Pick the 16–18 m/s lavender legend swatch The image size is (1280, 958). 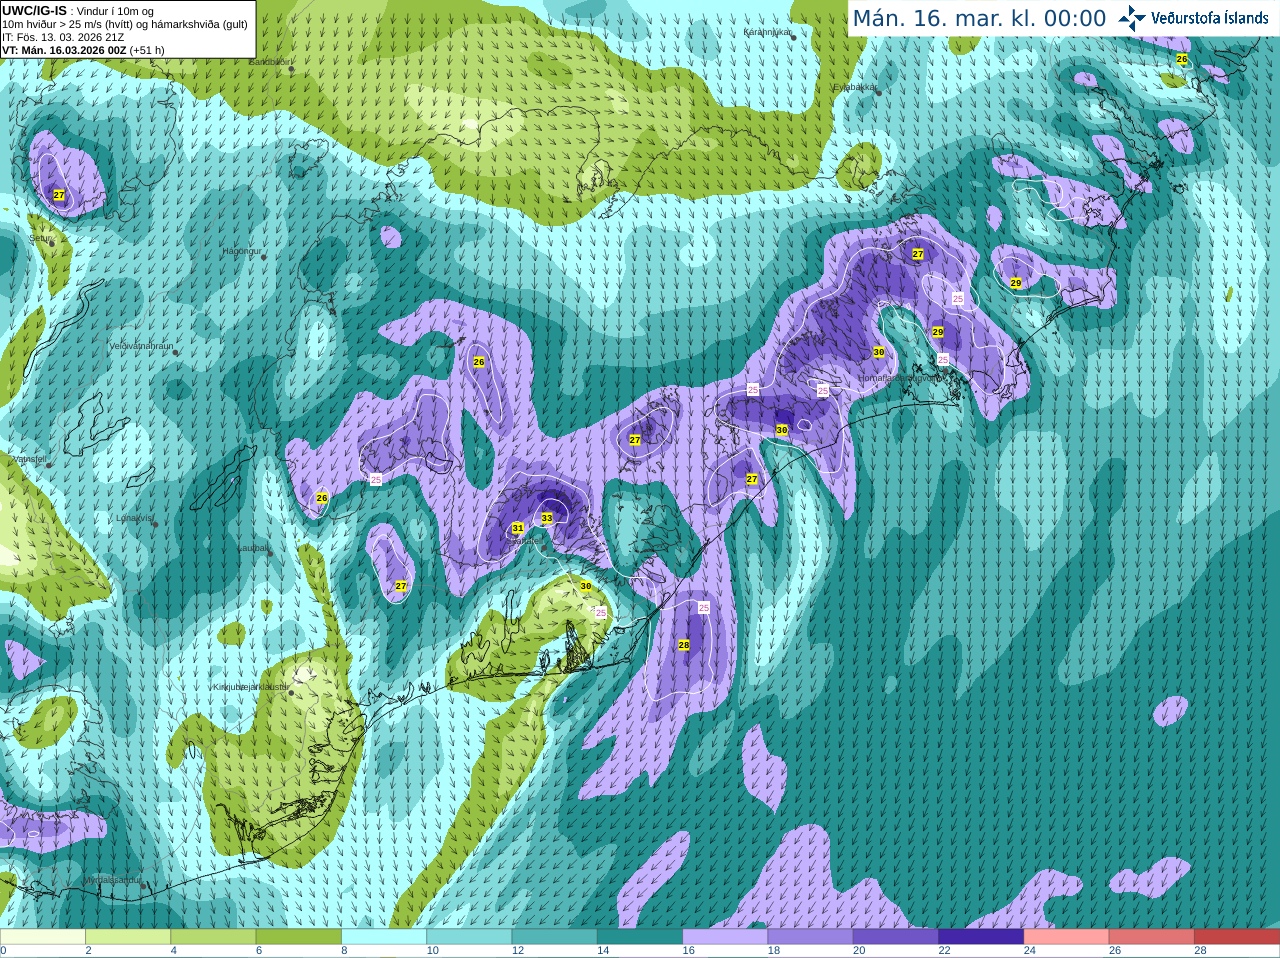tap(725, 937)
